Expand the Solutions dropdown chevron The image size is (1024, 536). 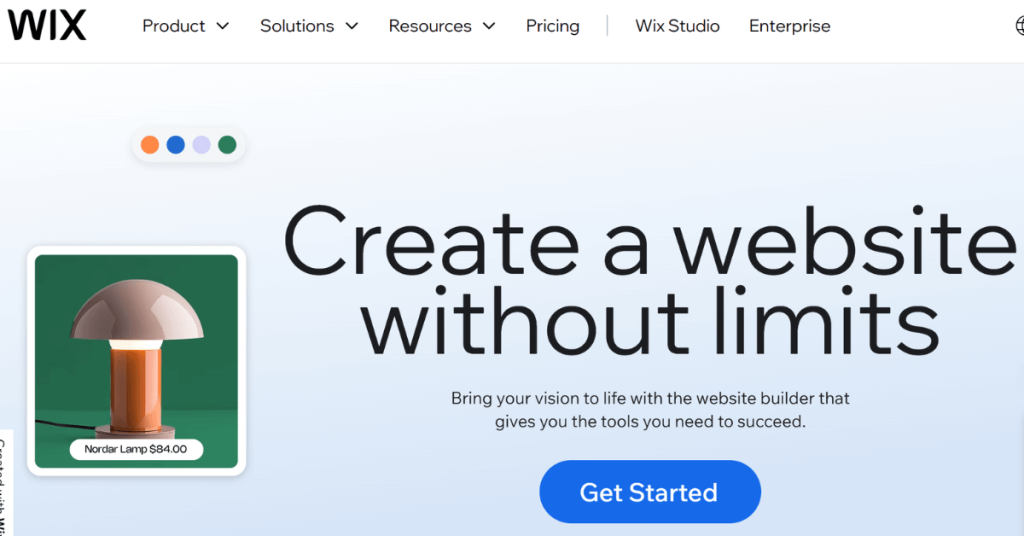pyautogui.click(x=352, y=26)
